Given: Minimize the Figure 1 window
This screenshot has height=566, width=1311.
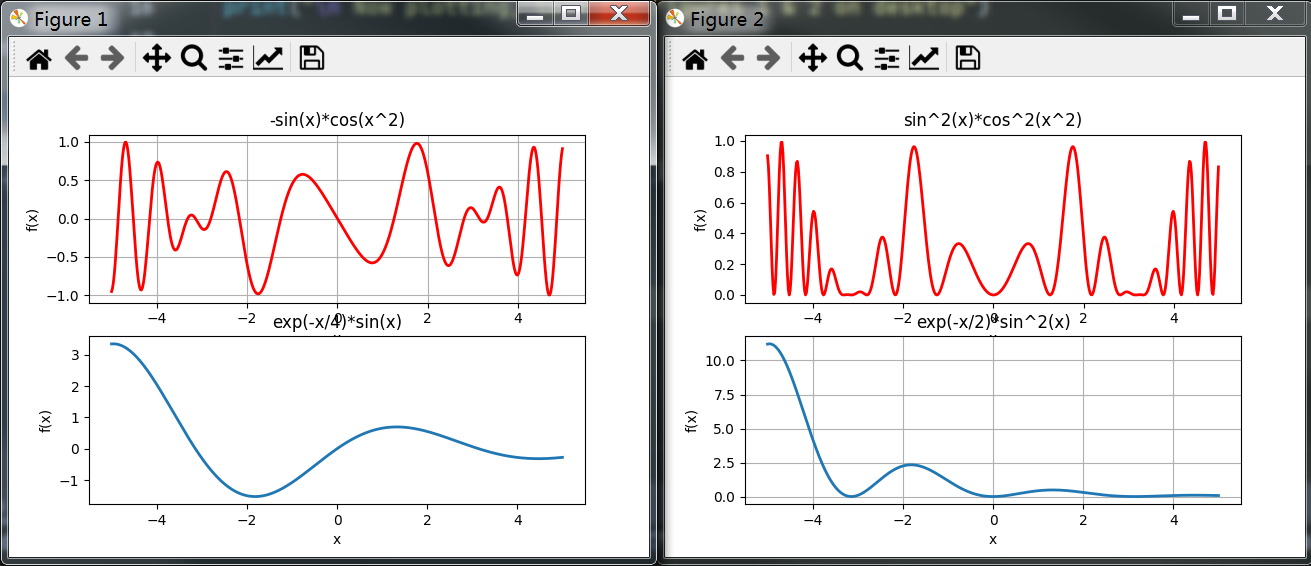Looking at the screenshot, I should pos(535,14).
